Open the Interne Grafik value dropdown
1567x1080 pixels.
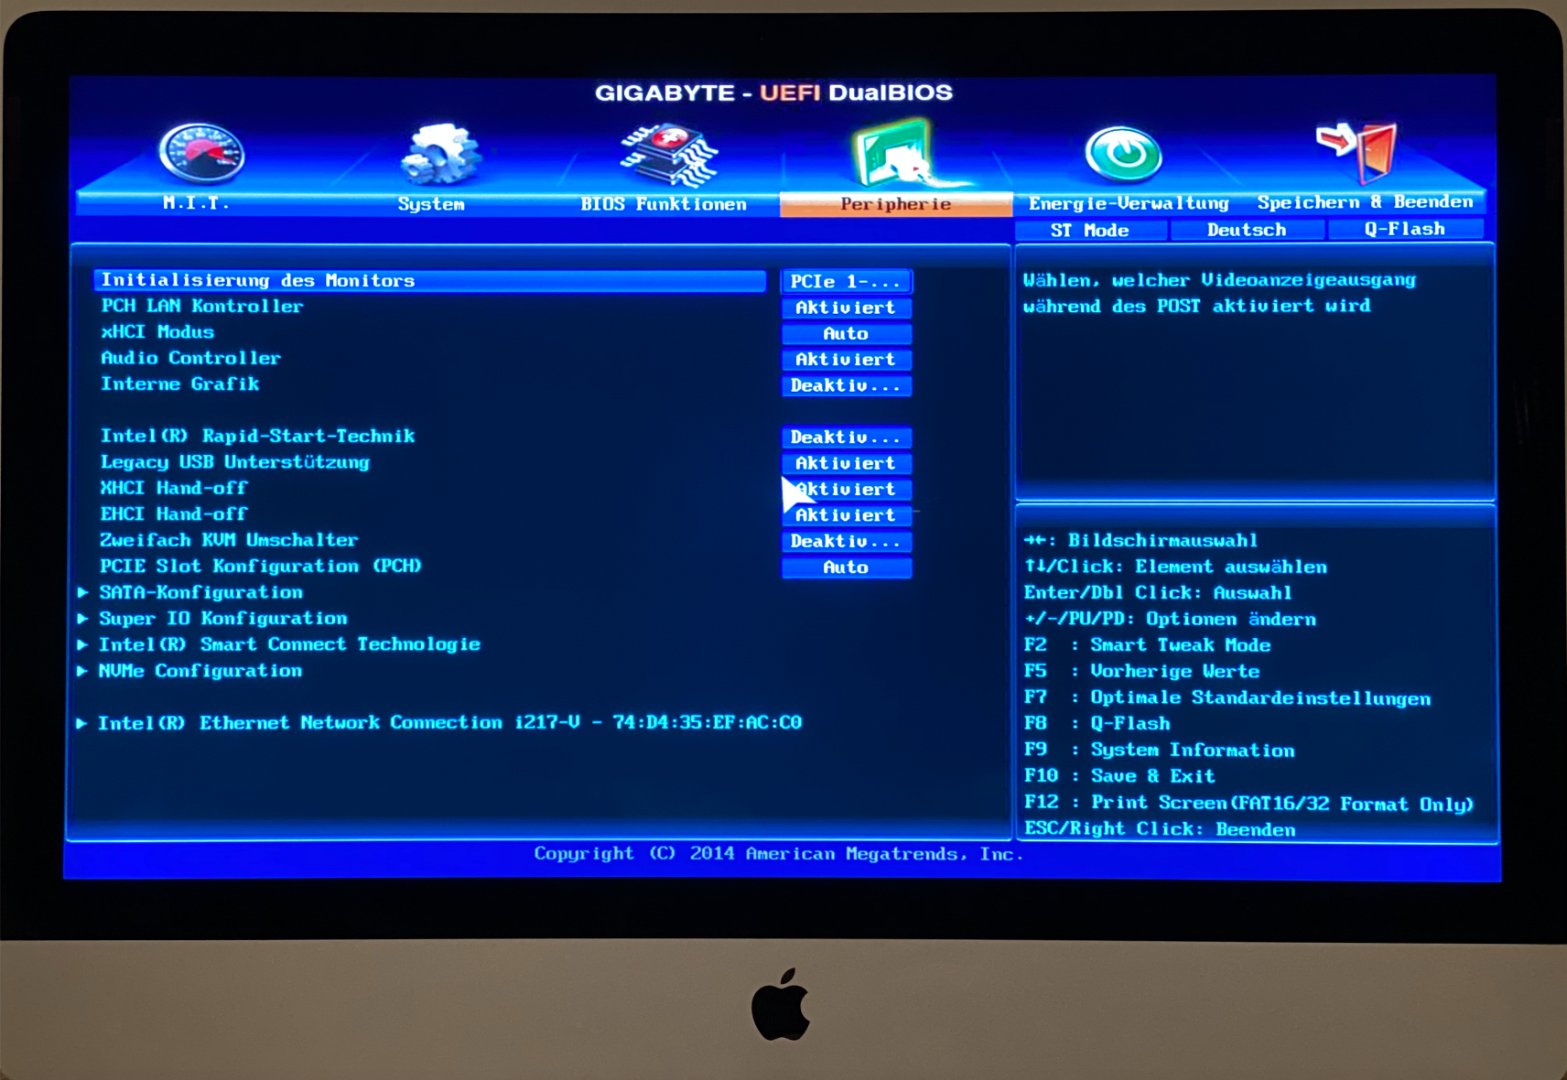tap(846, 385)
